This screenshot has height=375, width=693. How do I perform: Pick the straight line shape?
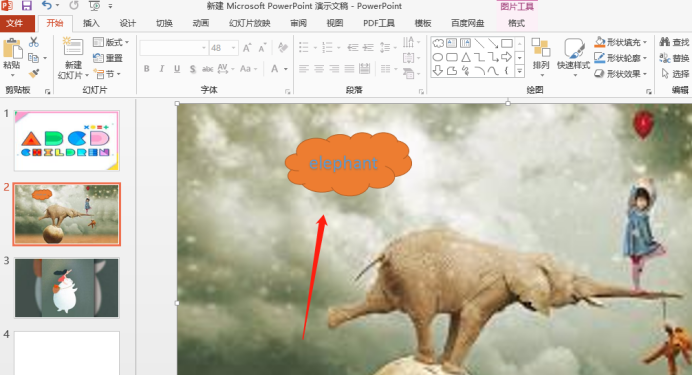(x=479, y=43)
